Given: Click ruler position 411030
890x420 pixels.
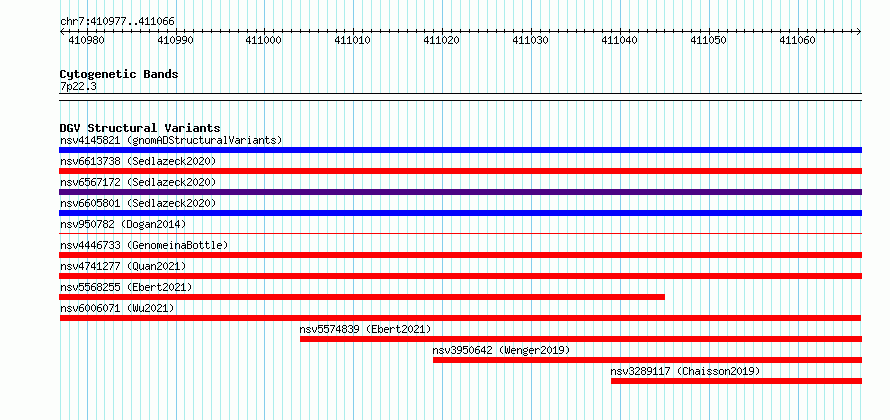Looking at the screenshot, I should tap(530, 41).
